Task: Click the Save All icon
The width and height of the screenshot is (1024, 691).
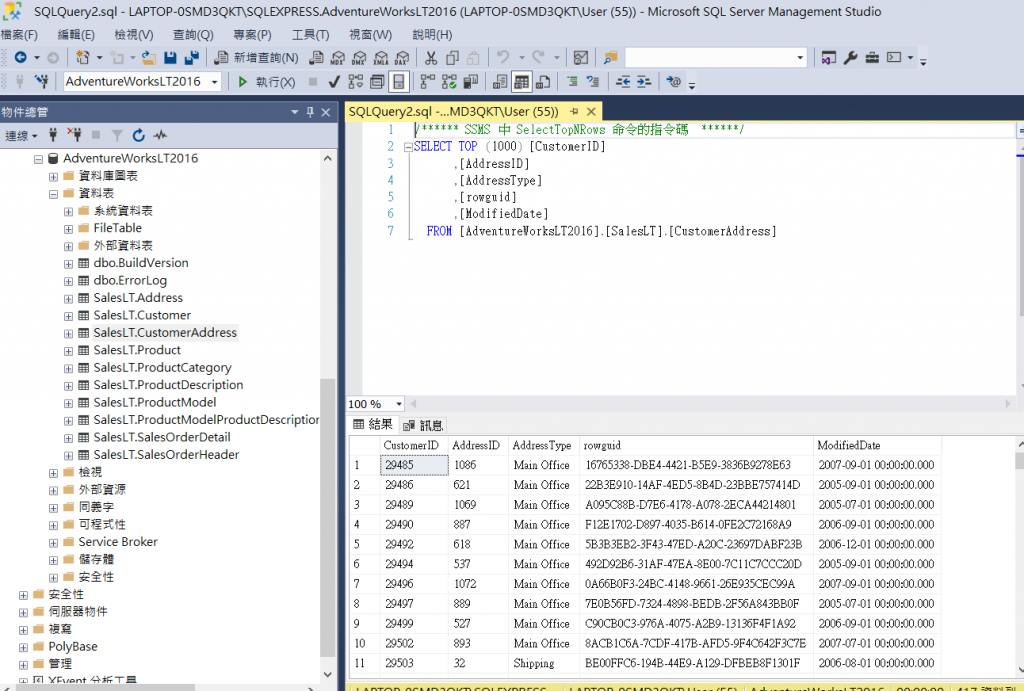Action: coord(191,57)
